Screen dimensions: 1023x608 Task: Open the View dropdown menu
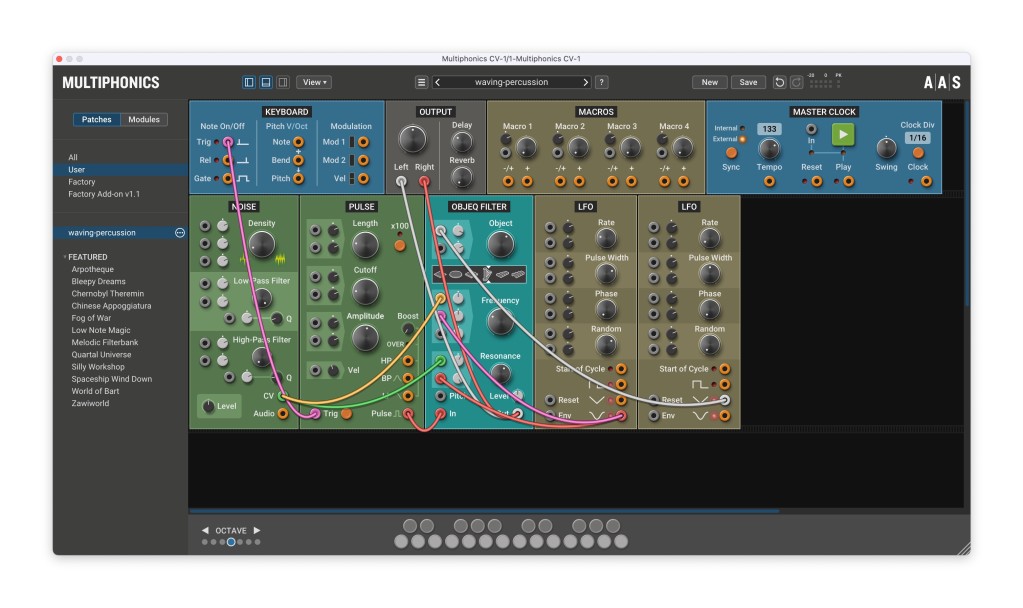(315, 82)
